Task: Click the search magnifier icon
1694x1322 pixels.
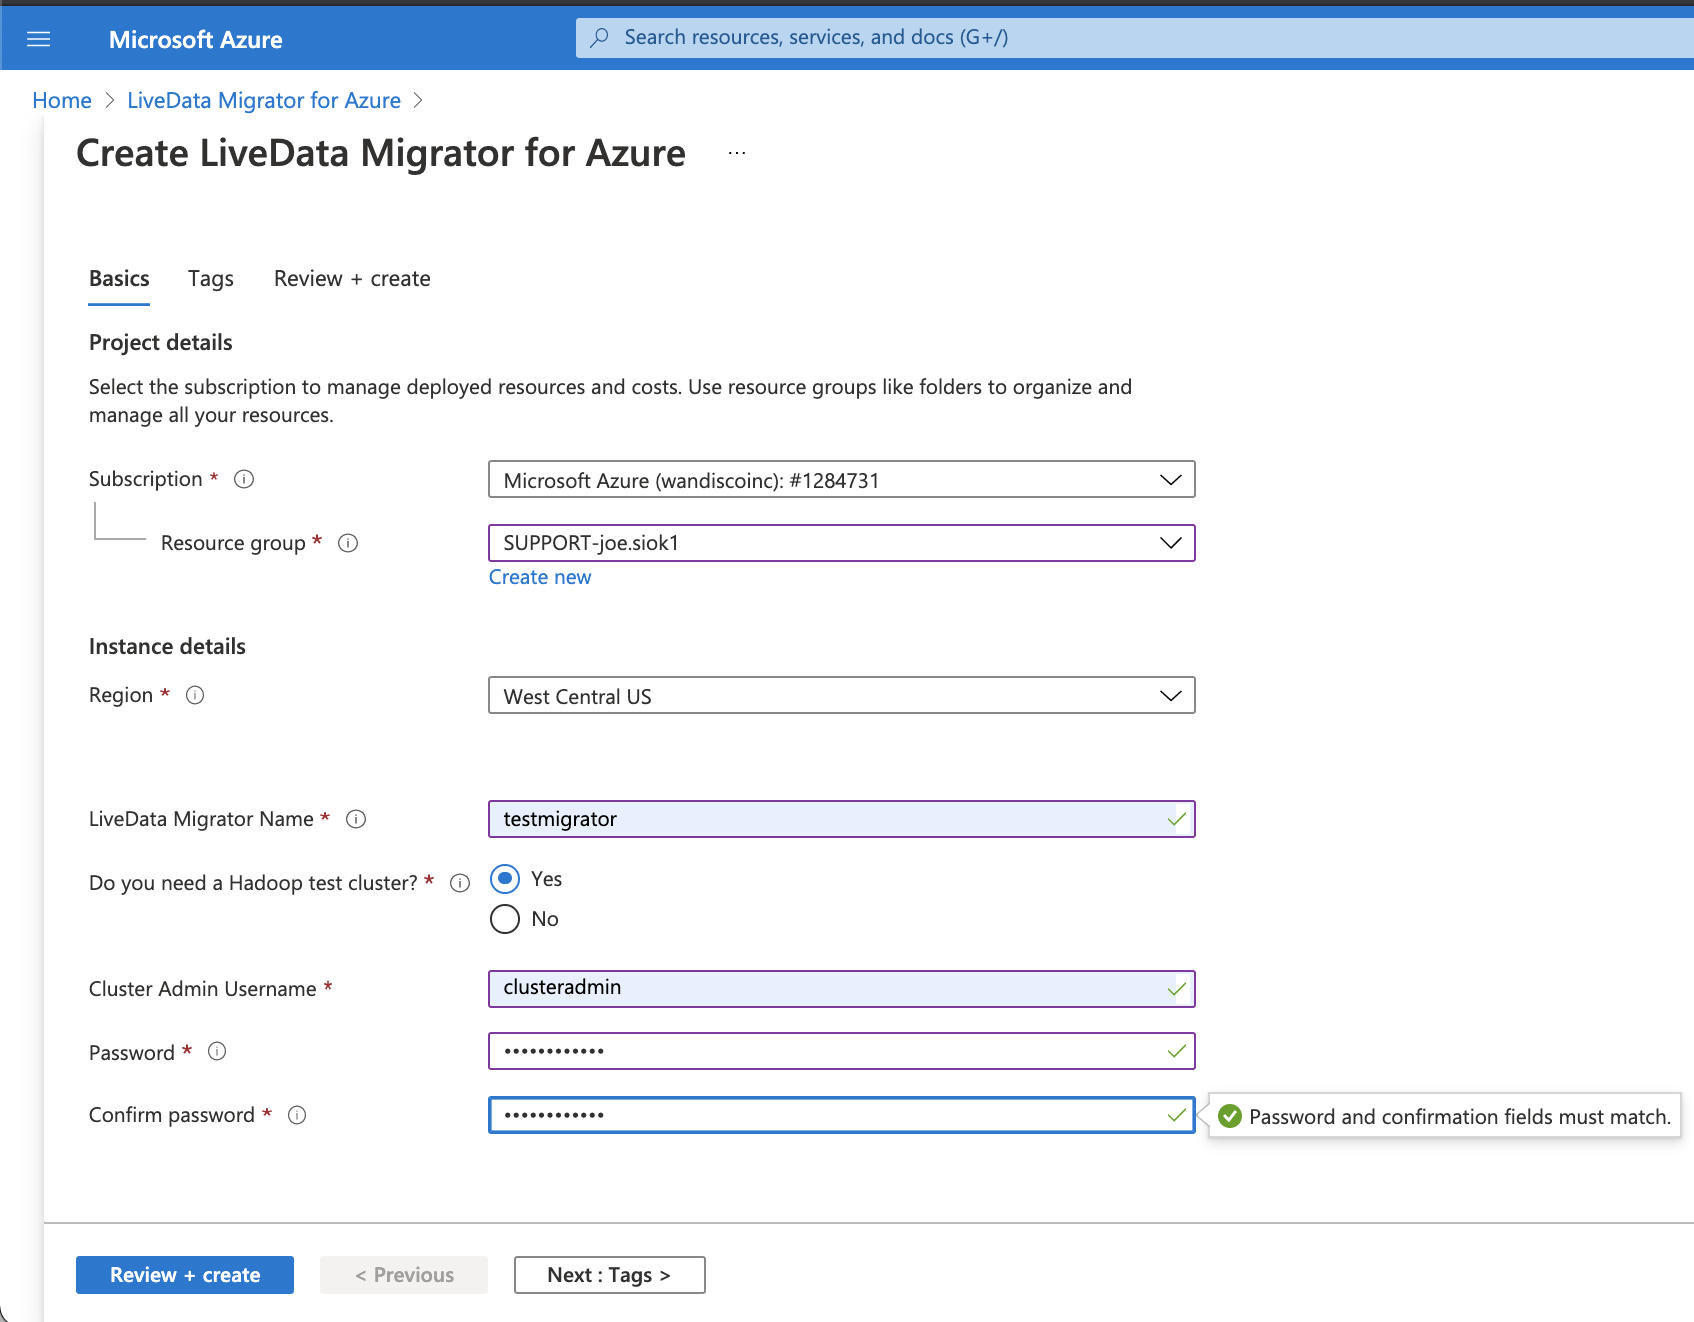Action: pos(599,36)
